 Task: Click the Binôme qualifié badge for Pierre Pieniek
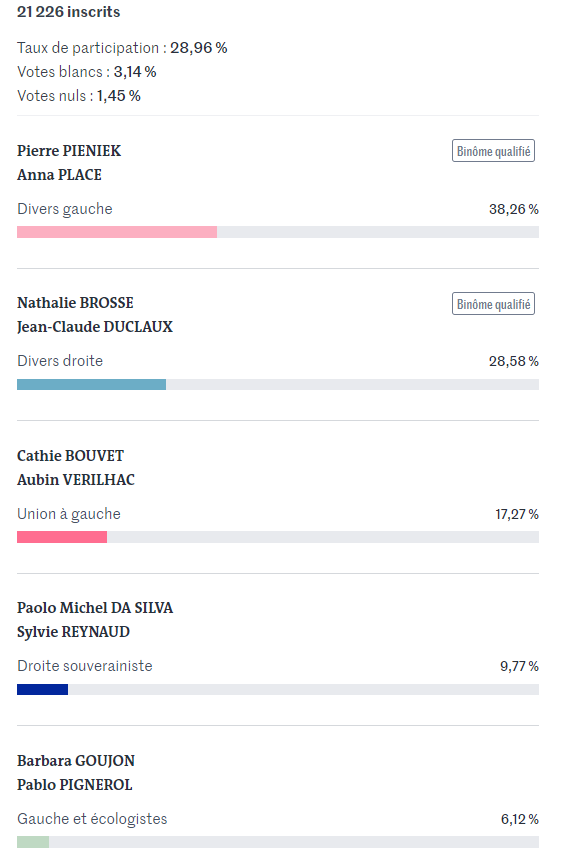tap(493, 151)
